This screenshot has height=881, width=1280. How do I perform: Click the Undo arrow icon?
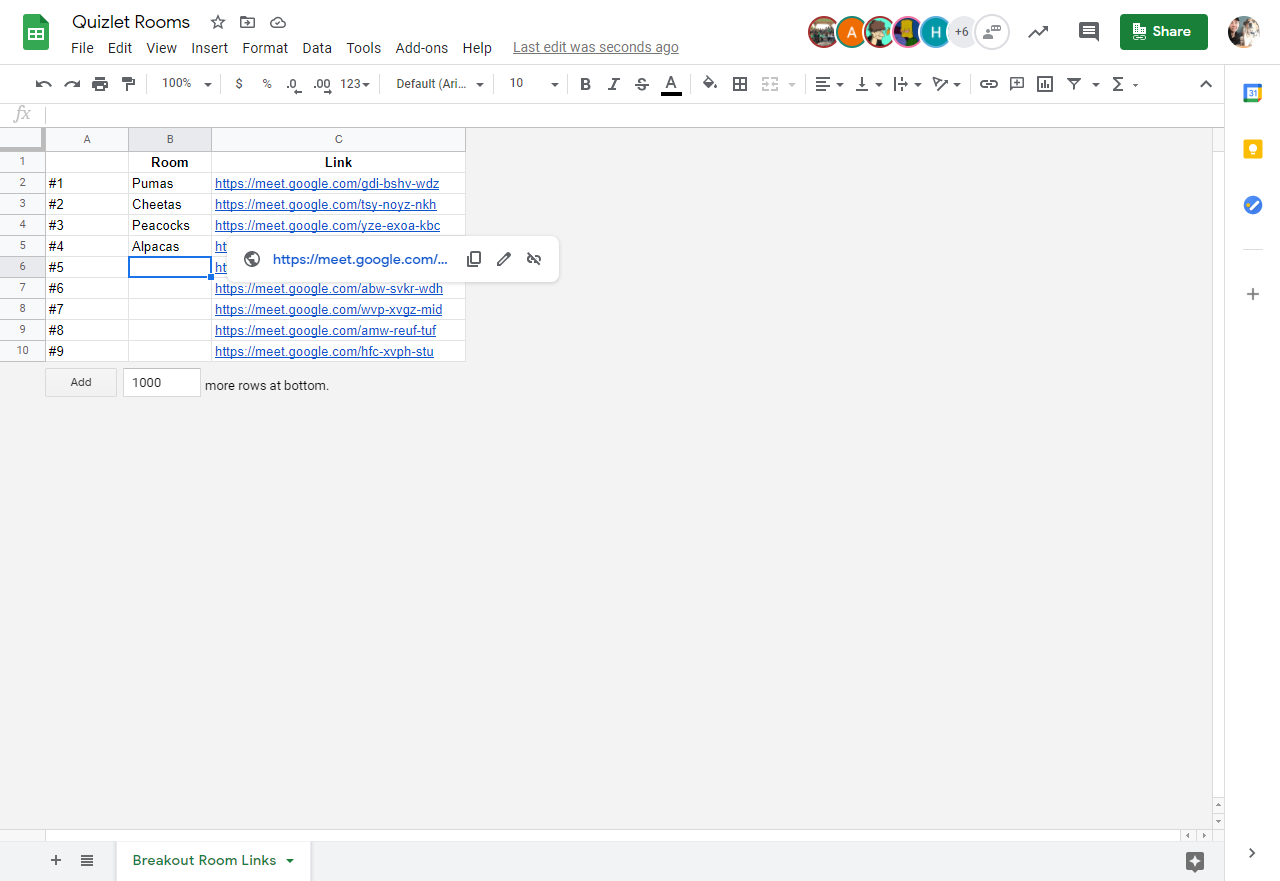pyautogui.click(x=44, y=84)
